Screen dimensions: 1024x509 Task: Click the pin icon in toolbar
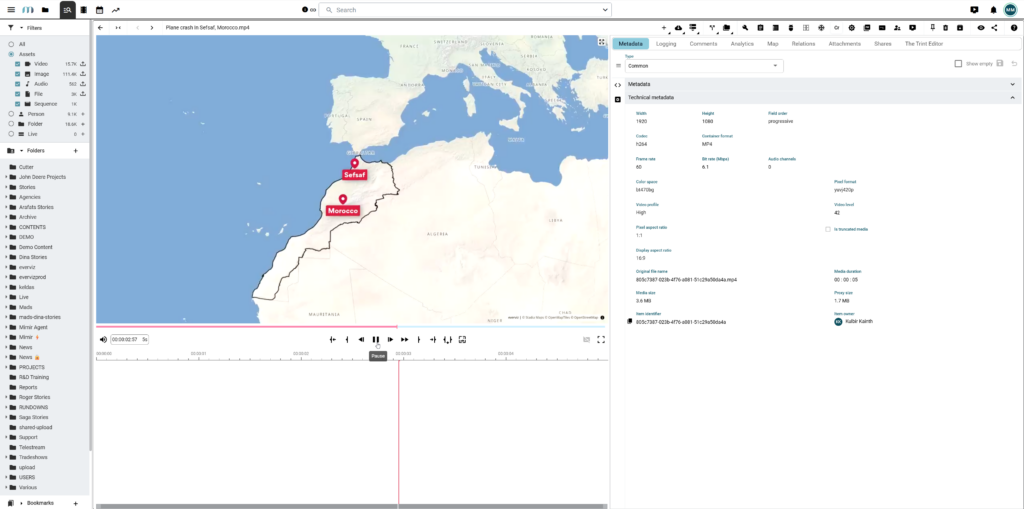(x=933, y=27)
